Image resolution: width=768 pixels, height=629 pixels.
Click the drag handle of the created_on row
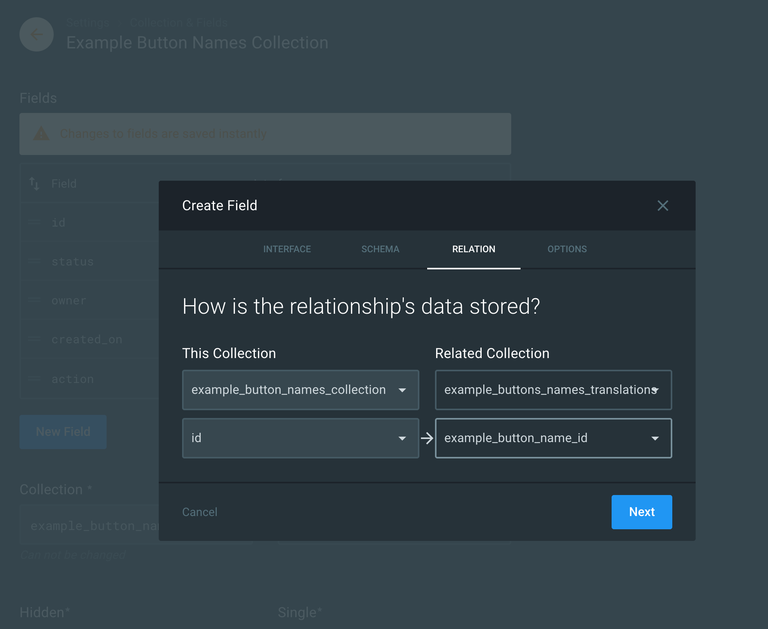coord(34,340)
